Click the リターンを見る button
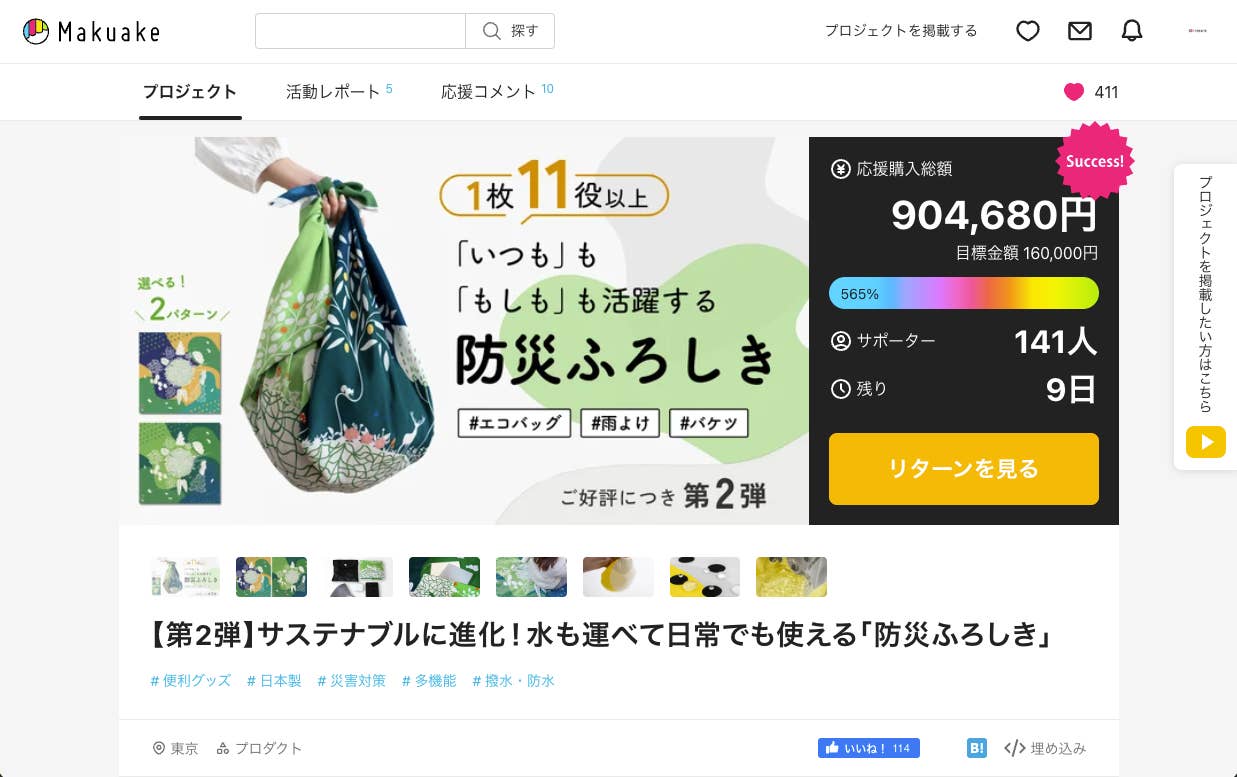 pyautogui.click(x=964, y=469)
